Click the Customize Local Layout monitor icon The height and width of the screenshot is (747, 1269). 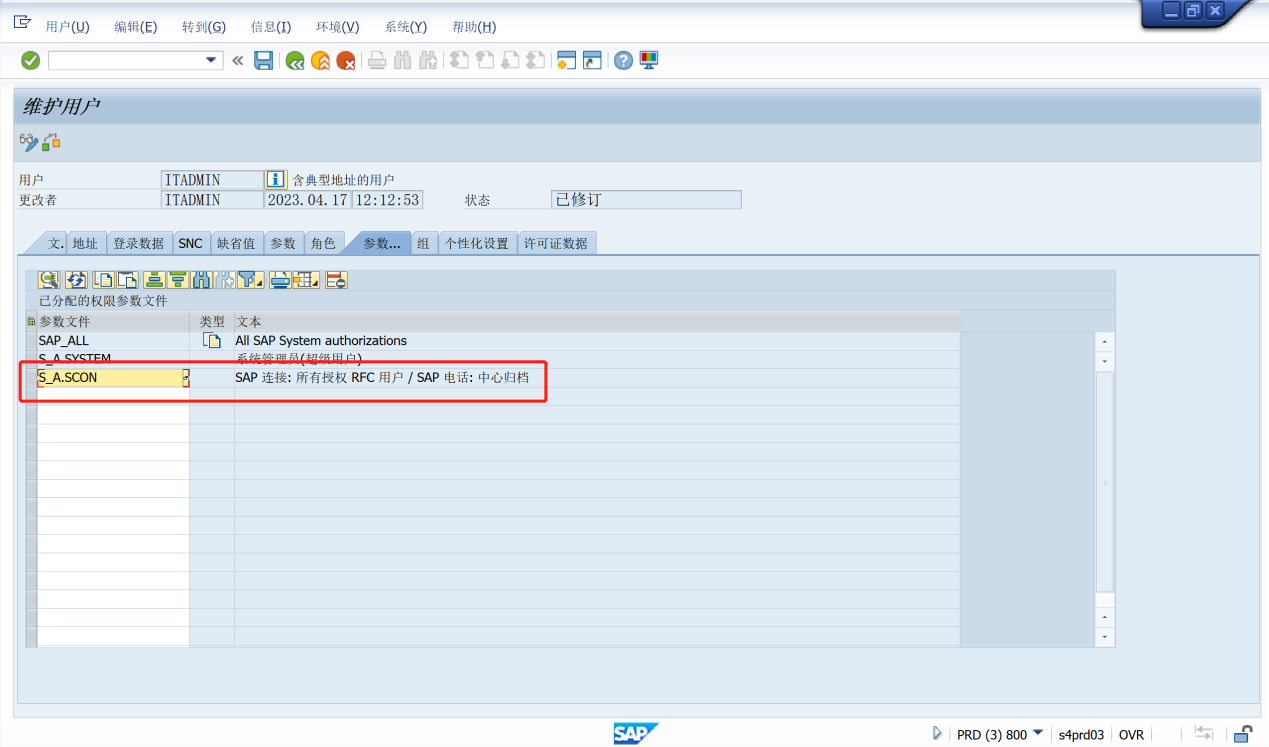pos(649,61)
